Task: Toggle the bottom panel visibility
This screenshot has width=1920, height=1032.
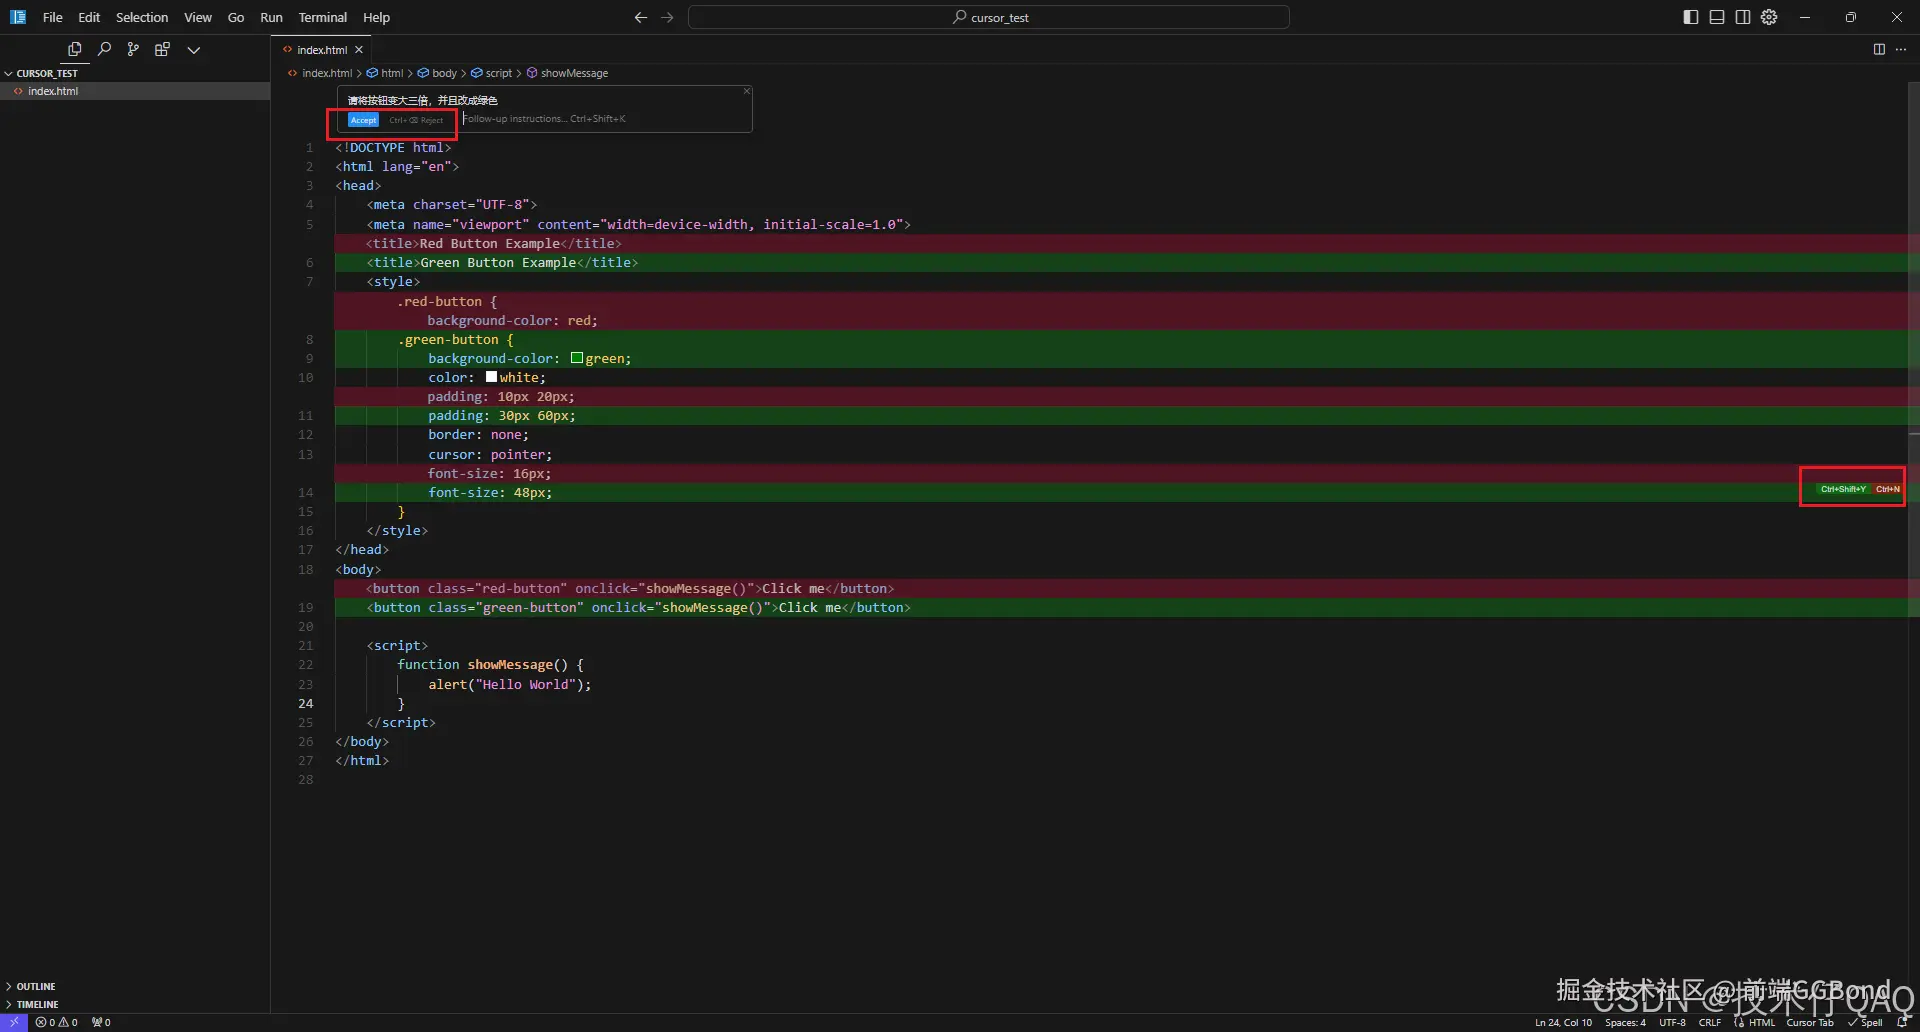Action: tap(1717, 17)
